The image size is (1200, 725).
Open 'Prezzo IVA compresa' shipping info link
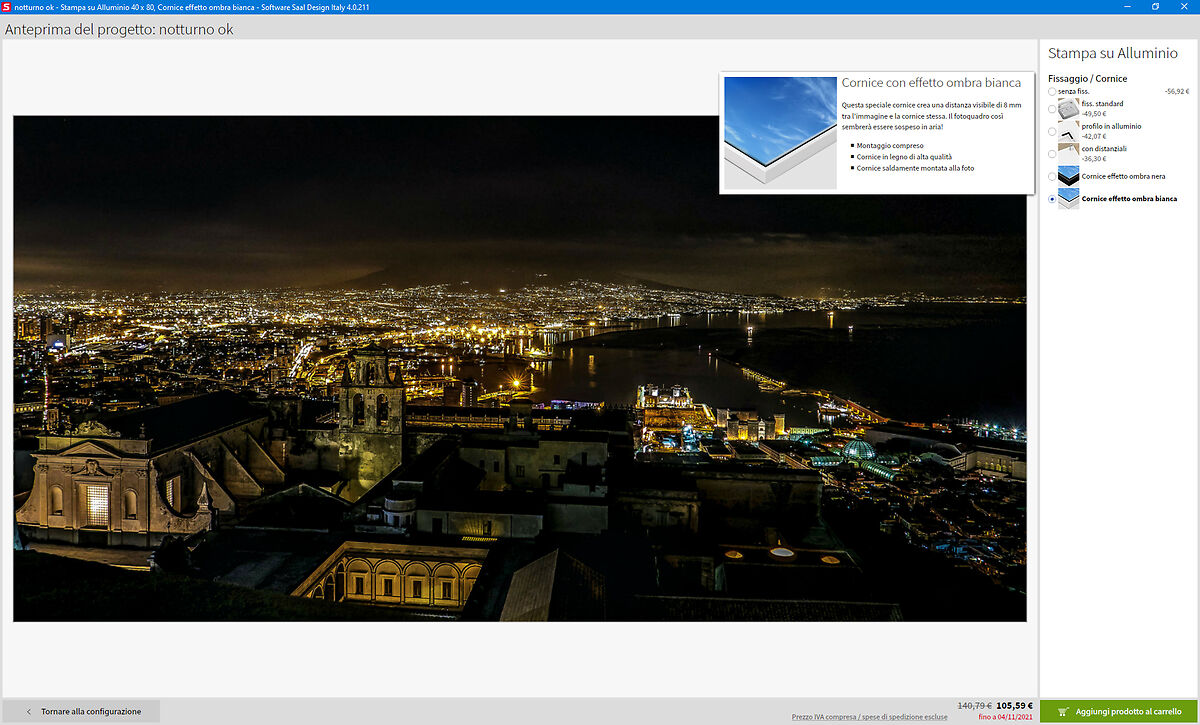click(869, 717)
